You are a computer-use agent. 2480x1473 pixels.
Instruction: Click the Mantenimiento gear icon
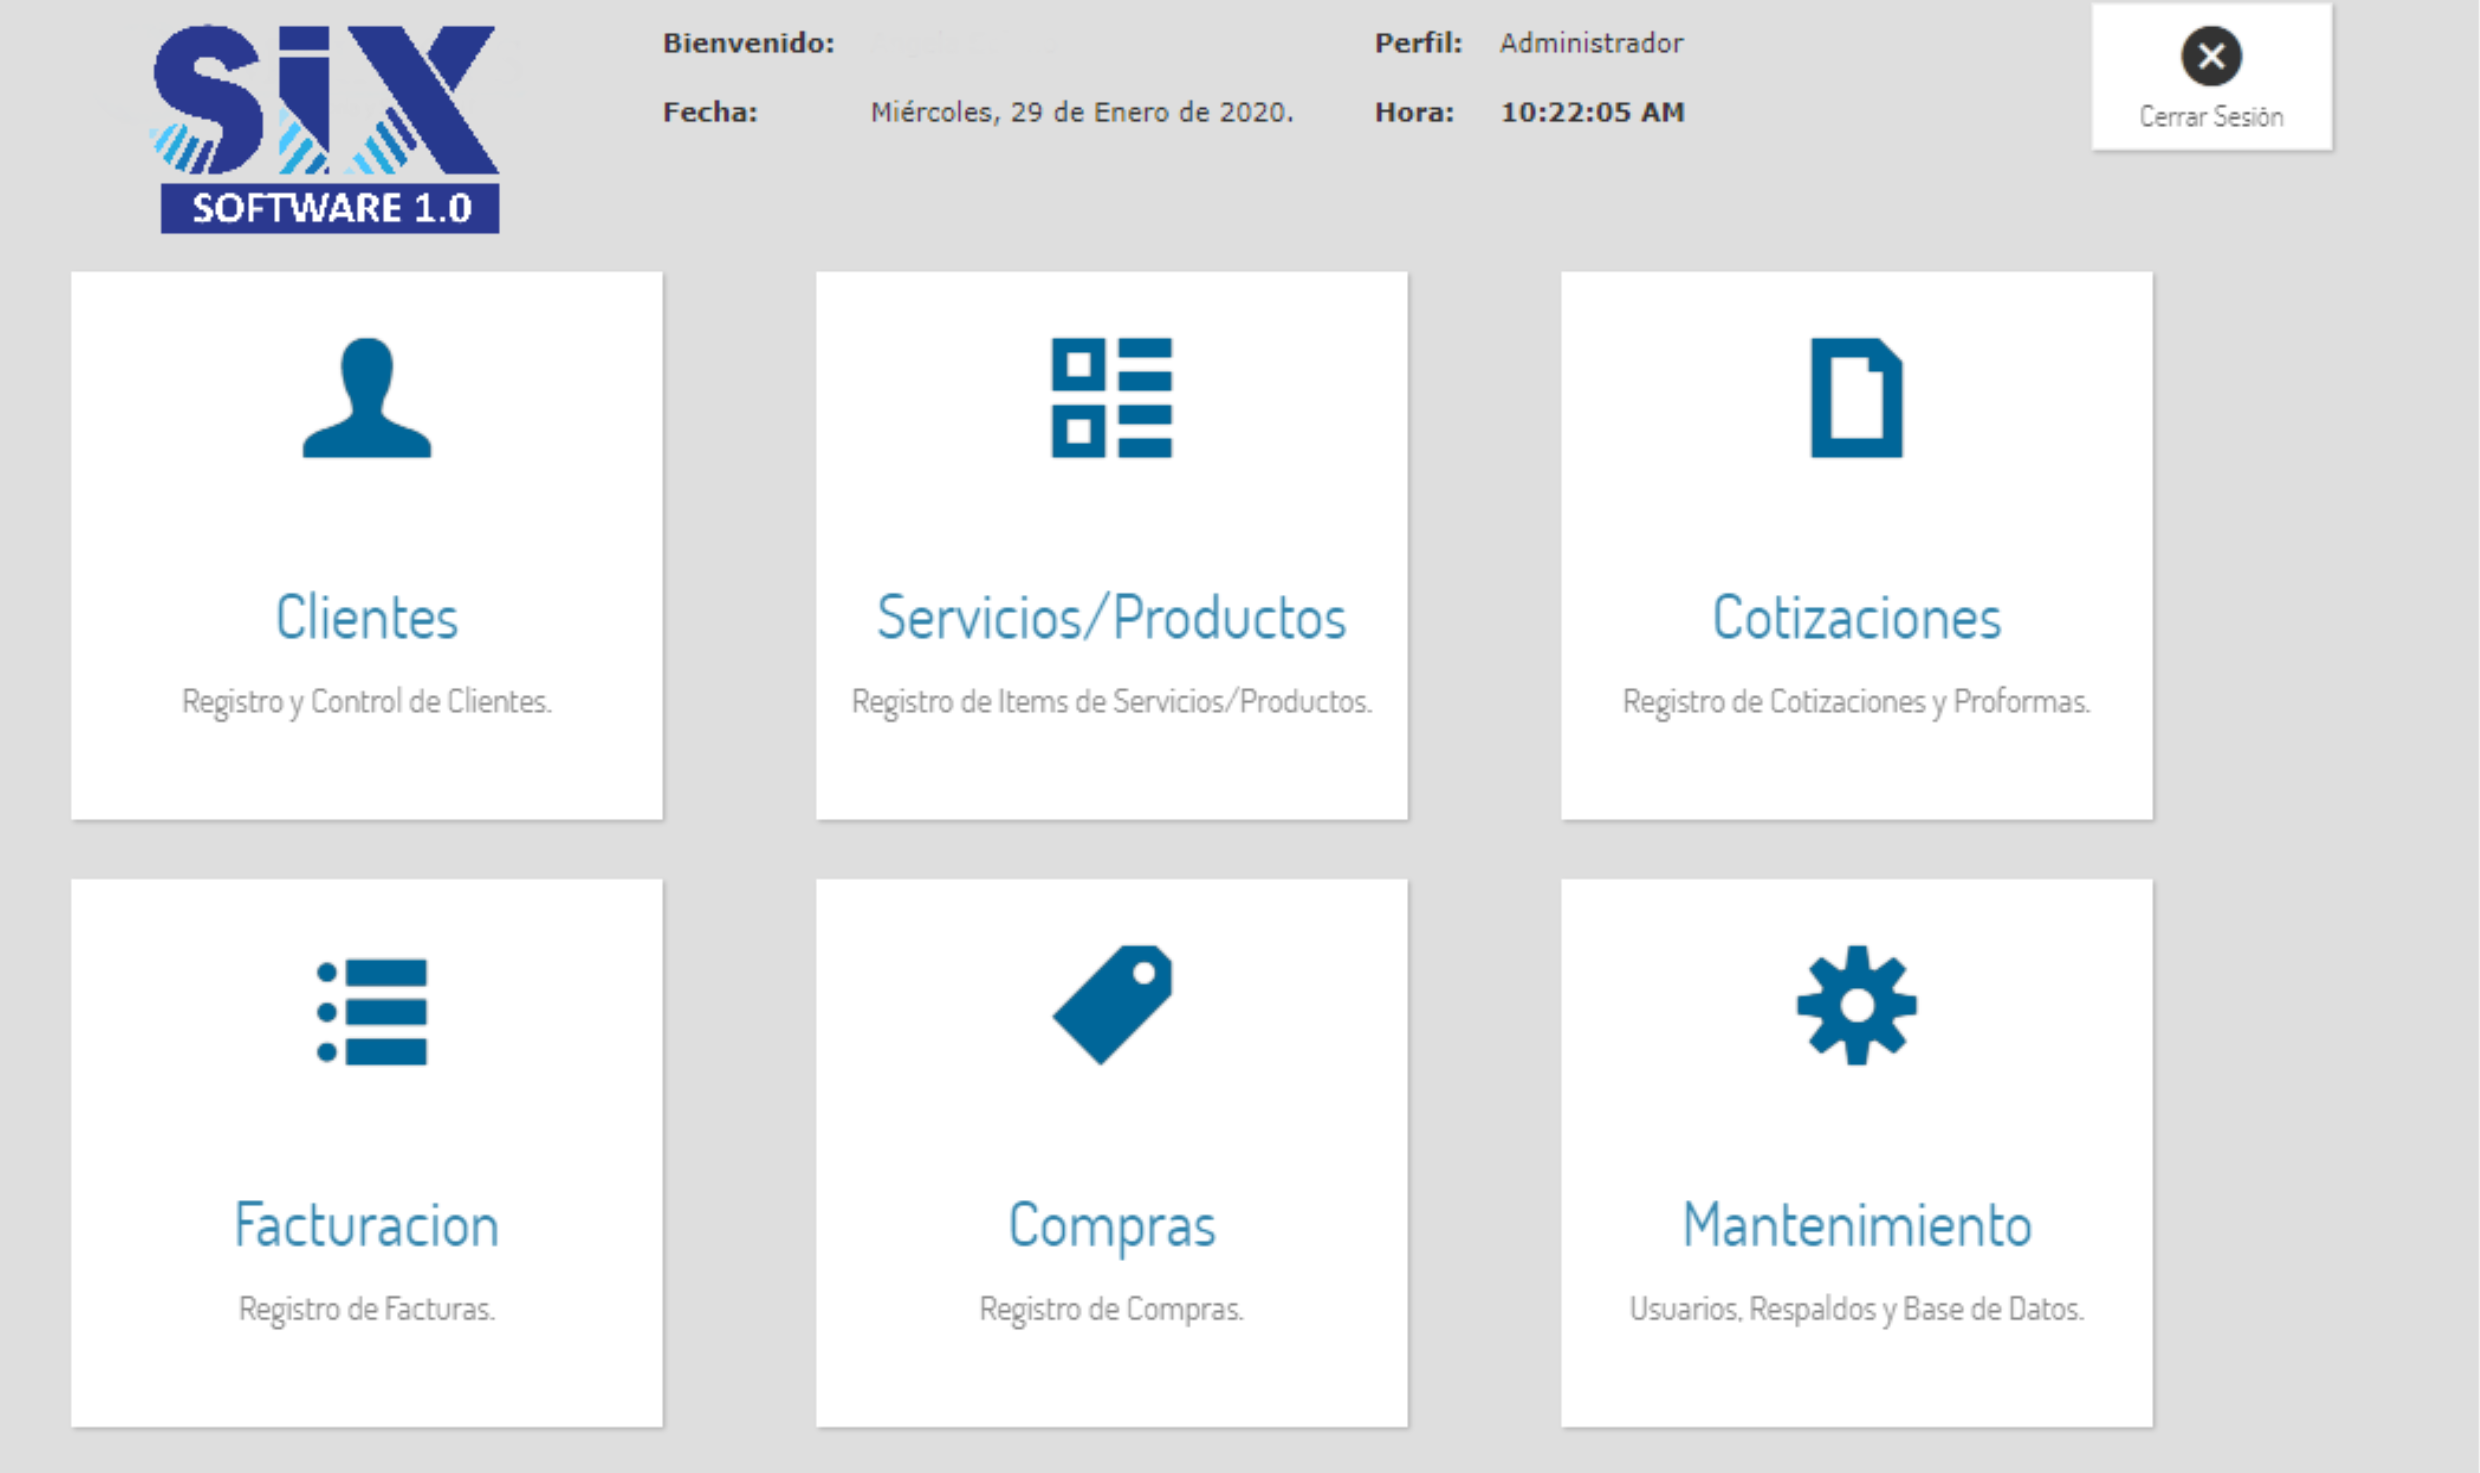pos(1856,1005)
